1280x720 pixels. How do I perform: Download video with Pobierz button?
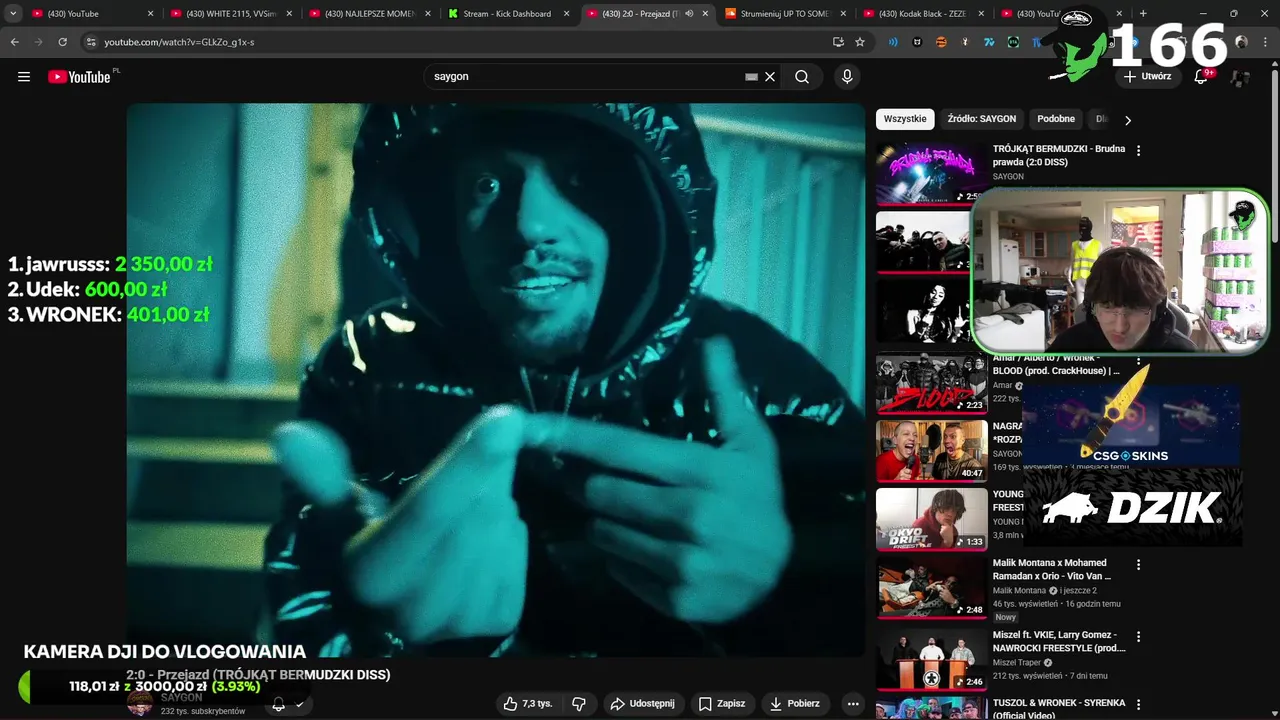(x=794, y=704)
